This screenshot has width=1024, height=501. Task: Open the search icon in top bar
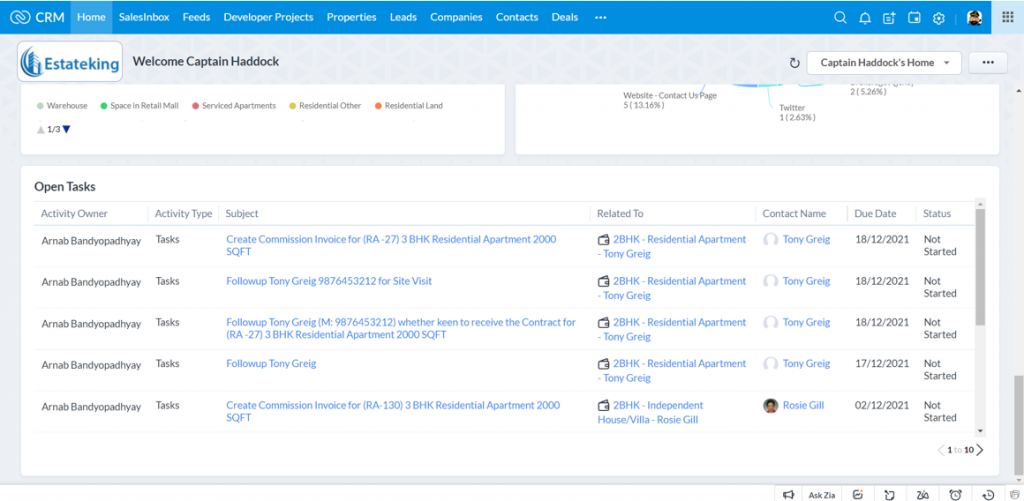pos(840,18)
